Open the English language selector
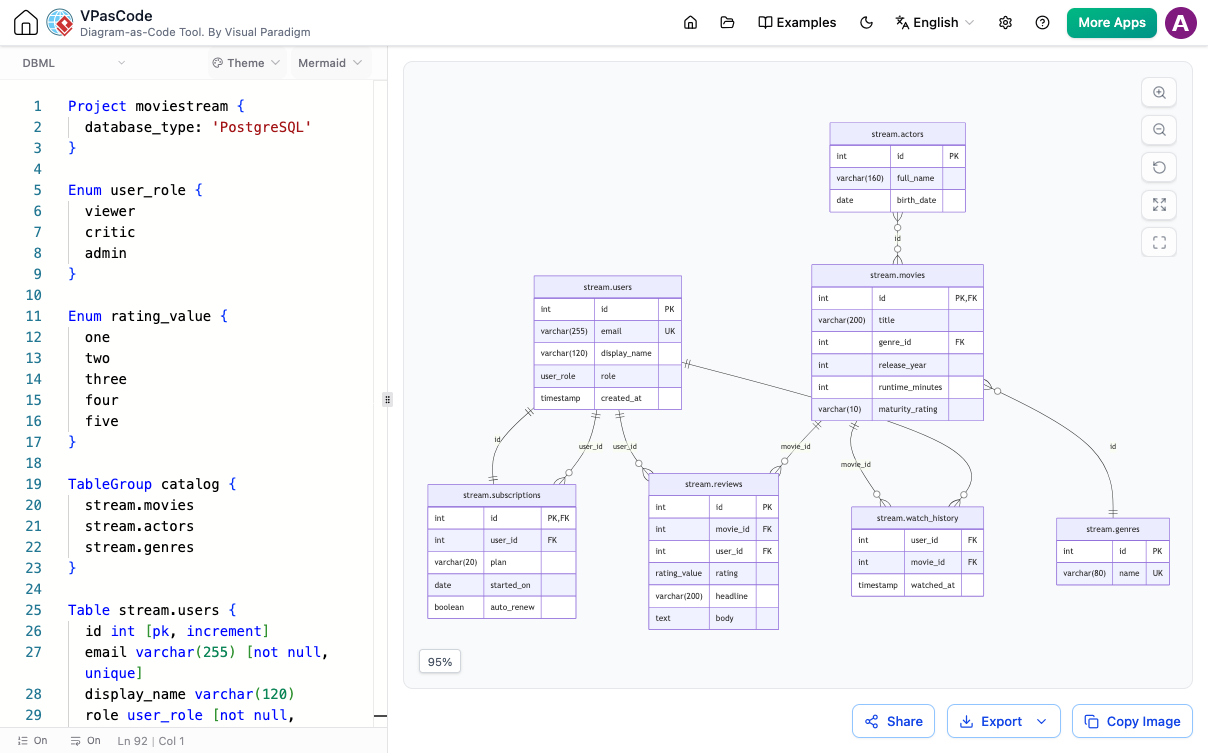The width and height of the screenshot is (1208, 753). [935, 23]
